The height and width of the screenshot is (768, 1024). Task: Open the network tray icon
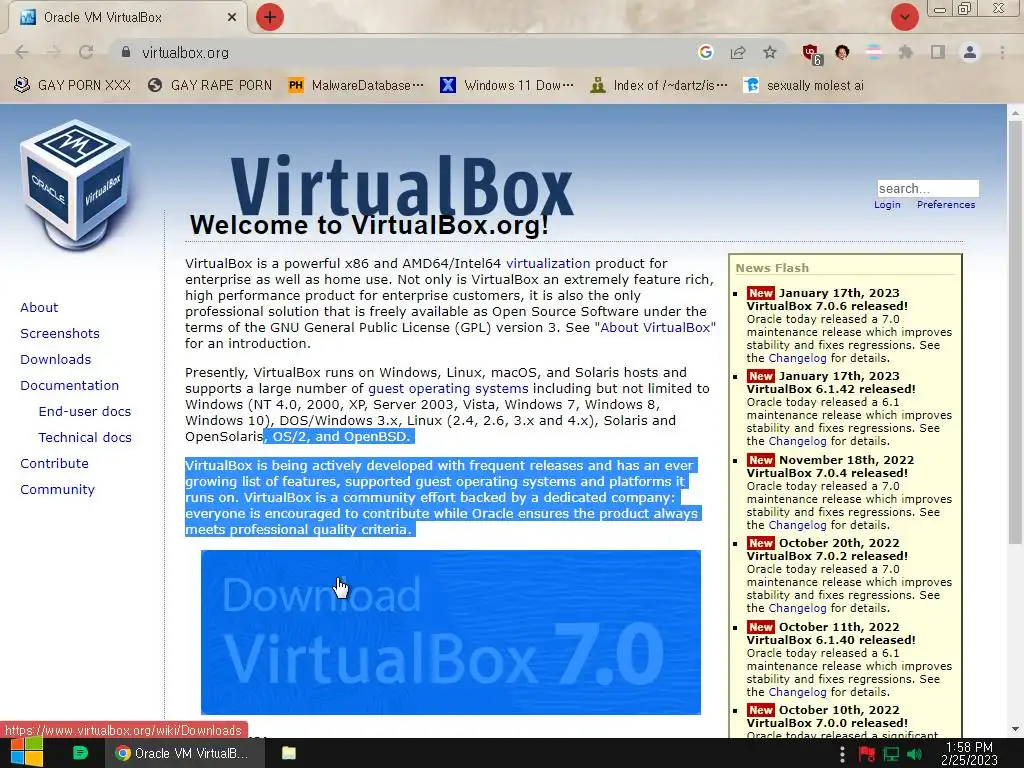pos(891,754)
